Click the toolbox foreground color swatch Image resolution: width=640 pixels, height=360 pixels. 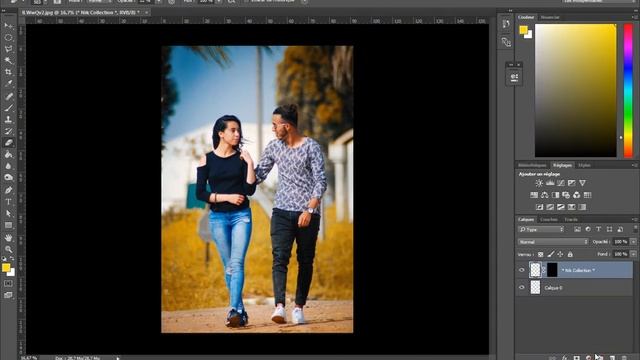(x=6, y=268)
